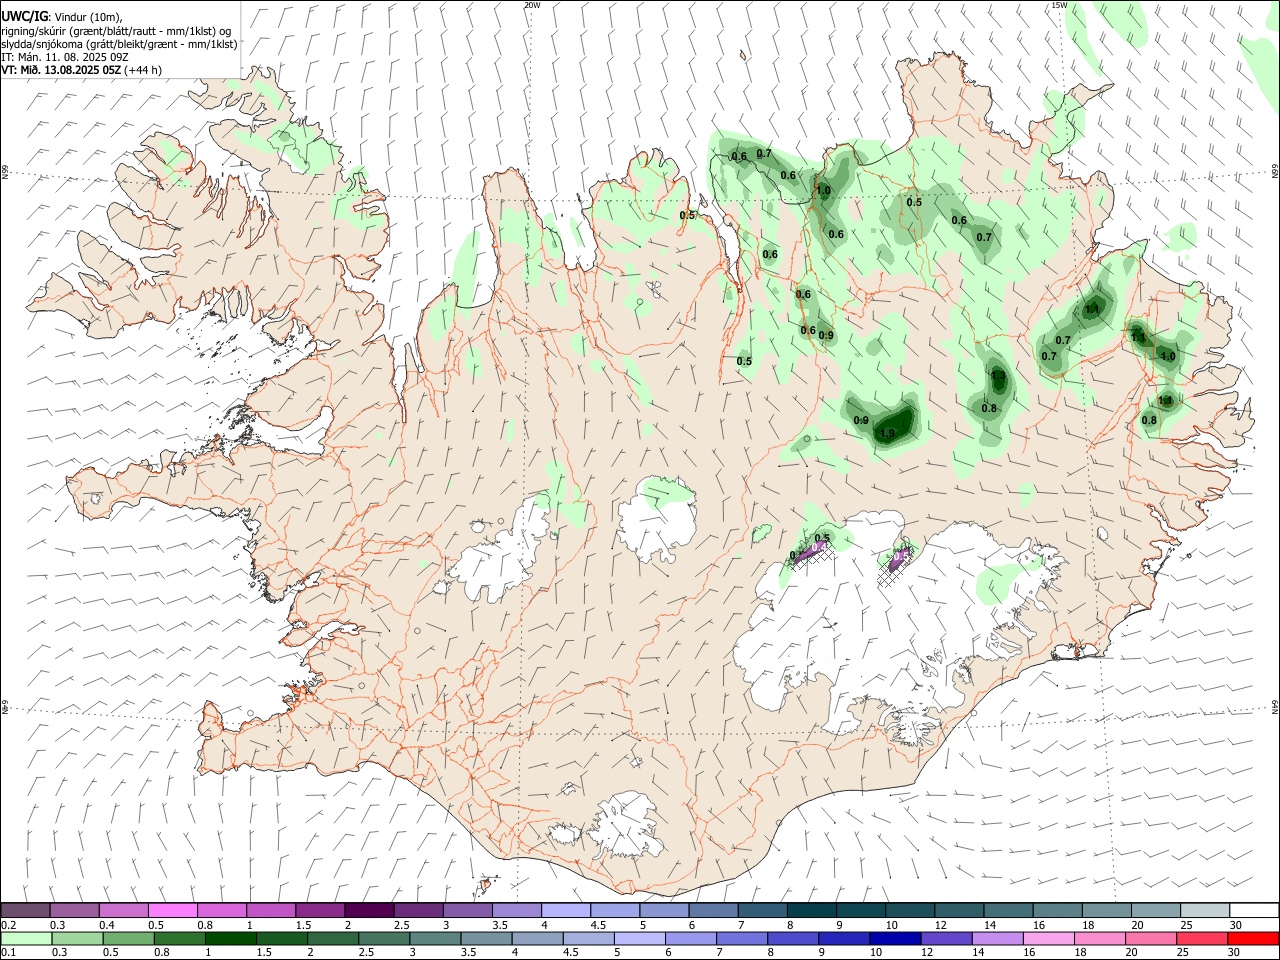The image size is (1280, 960).
Task: Click the lower legend swatch between 0.1 and 0.3
Action: [26, 938]
